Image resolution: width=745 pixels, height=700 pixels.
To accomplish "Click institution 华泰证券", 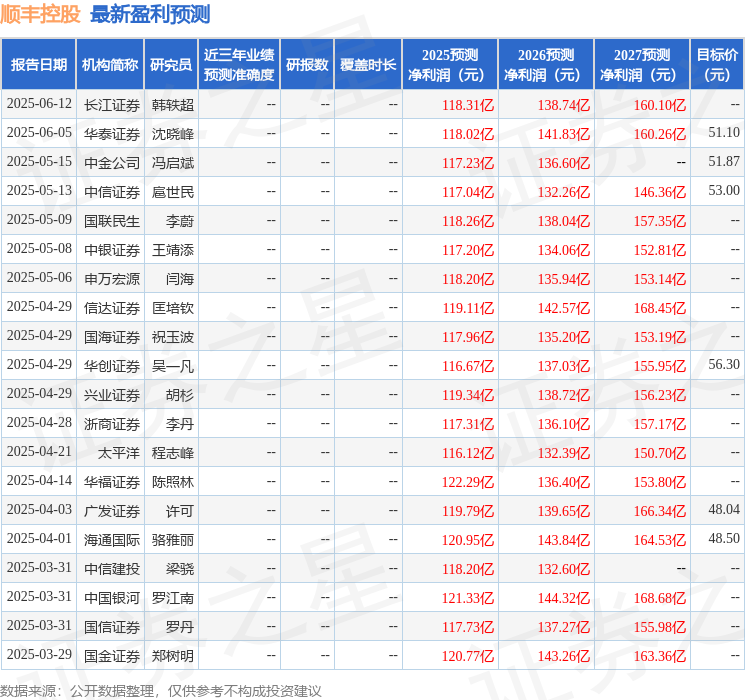I will tap(112, 134).
